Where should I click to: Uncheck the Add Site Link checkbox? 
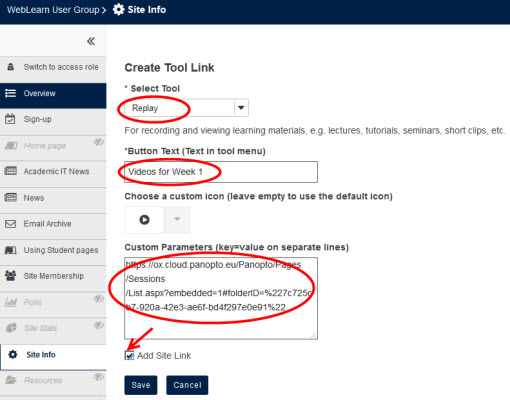[129, 356]
